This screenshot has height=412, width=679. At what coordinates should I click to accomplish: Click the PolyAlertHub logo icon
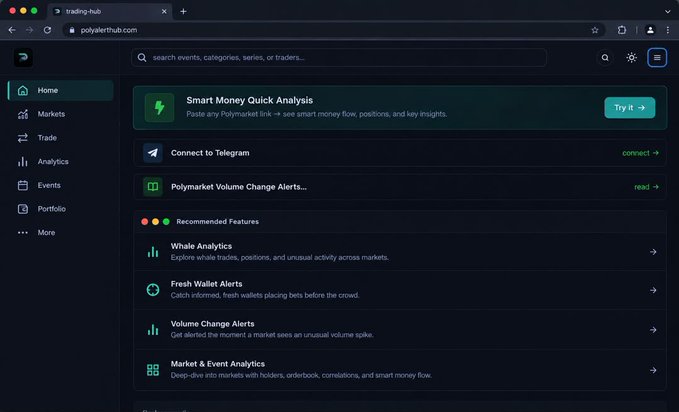[23, 58]
